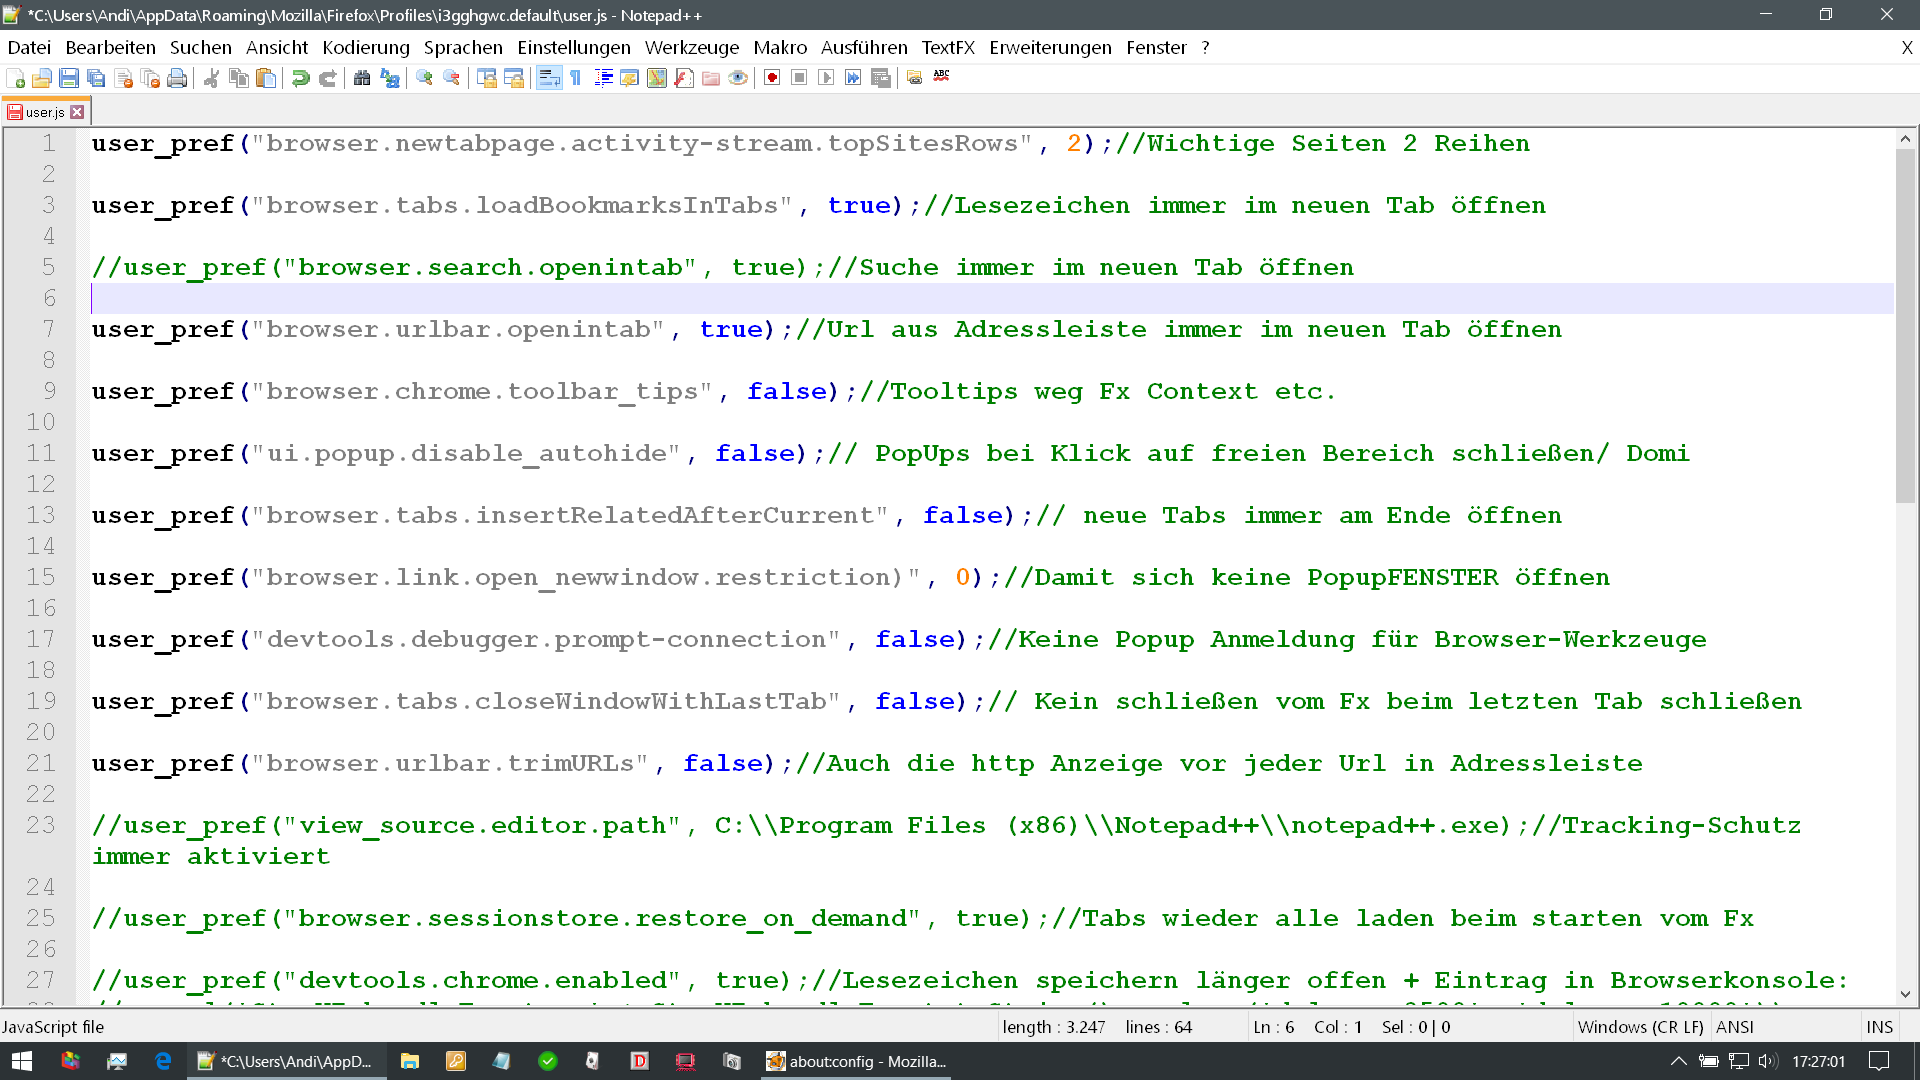Click the Zoom in magnifier icon
This screenshot has width=1920, height=1080.
click(x=425, y=78)
